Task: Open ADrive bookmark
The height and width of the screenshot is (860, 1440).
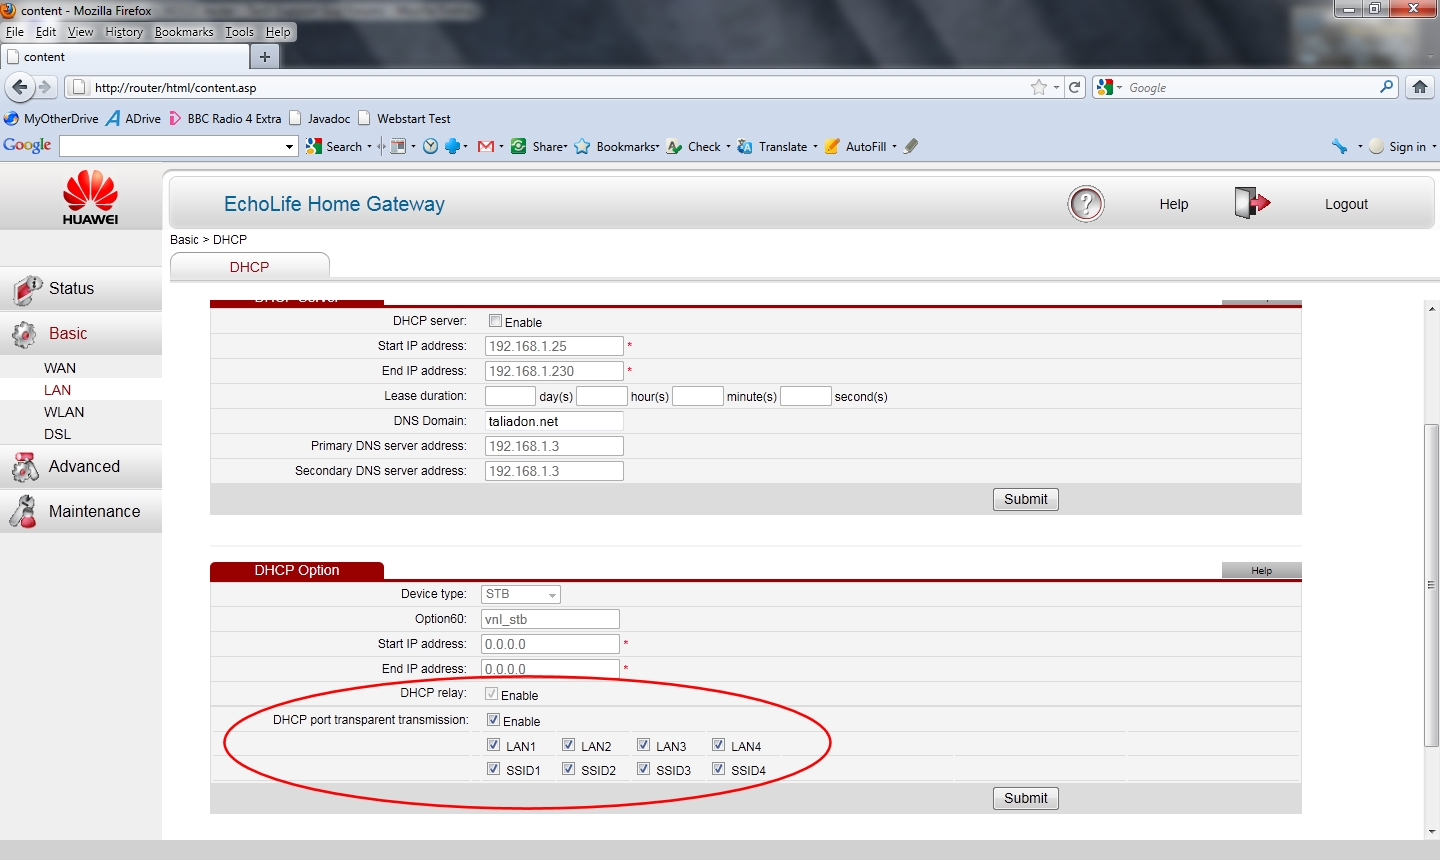Action: [134, 118]
